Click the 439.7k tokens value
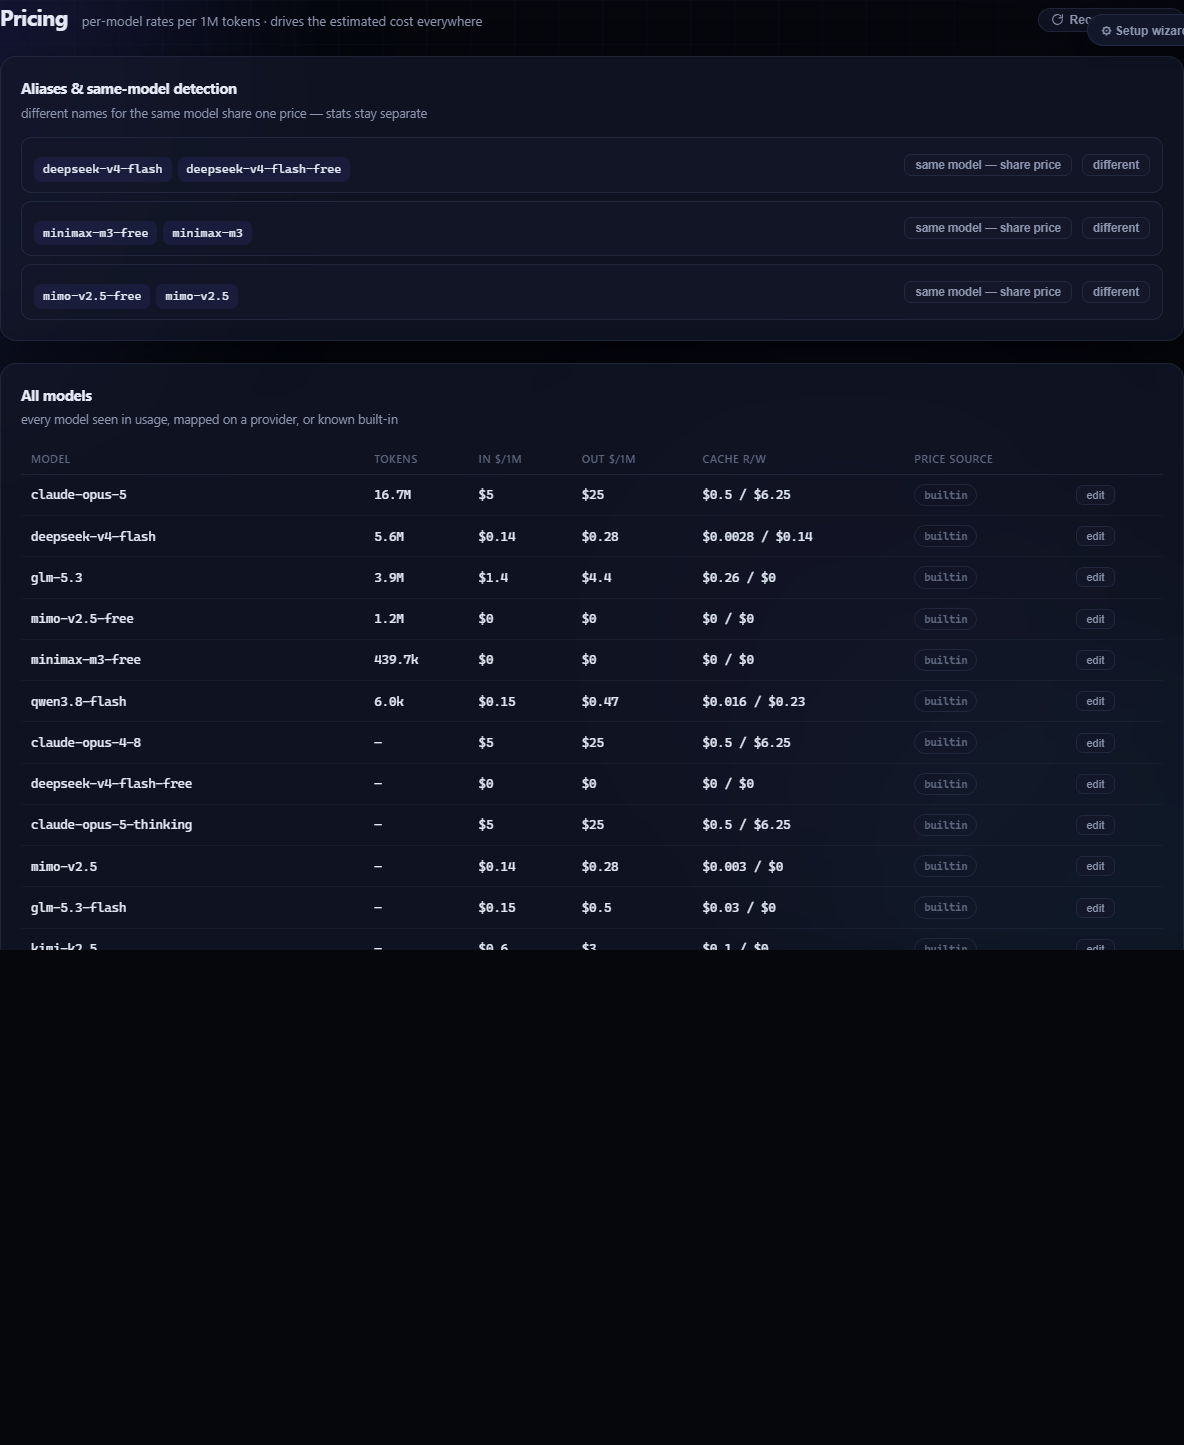 click(396, 660)
